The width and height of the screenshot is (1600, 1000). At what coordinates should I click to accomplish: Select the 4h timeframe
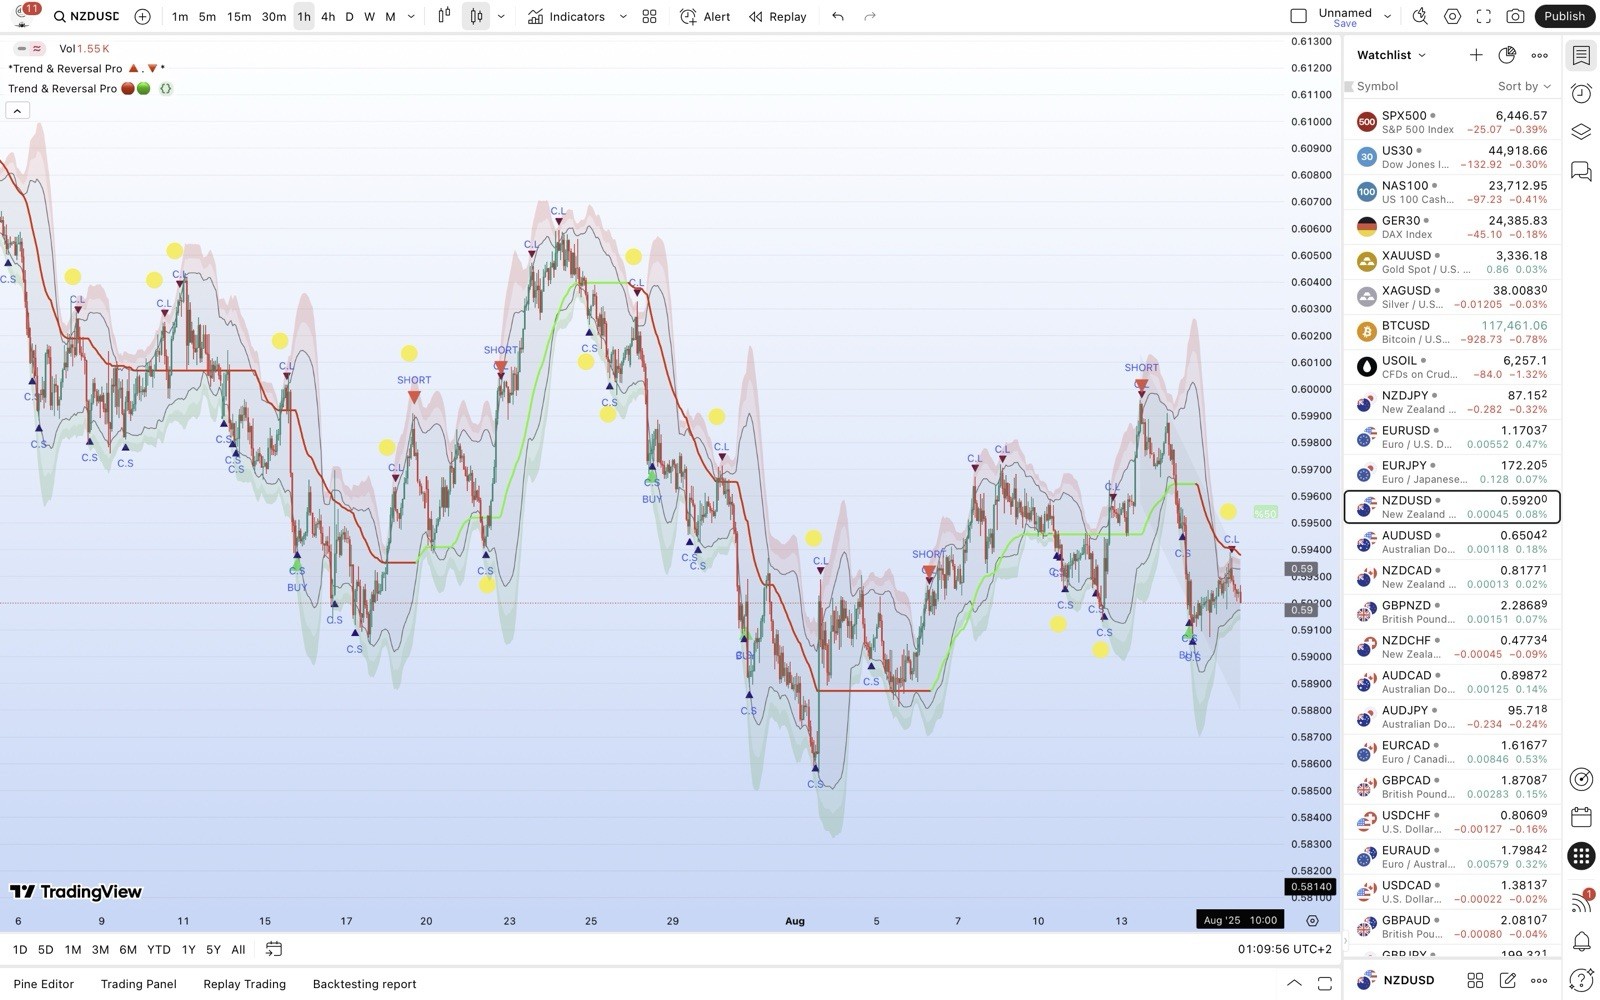[x=328, y=16]
